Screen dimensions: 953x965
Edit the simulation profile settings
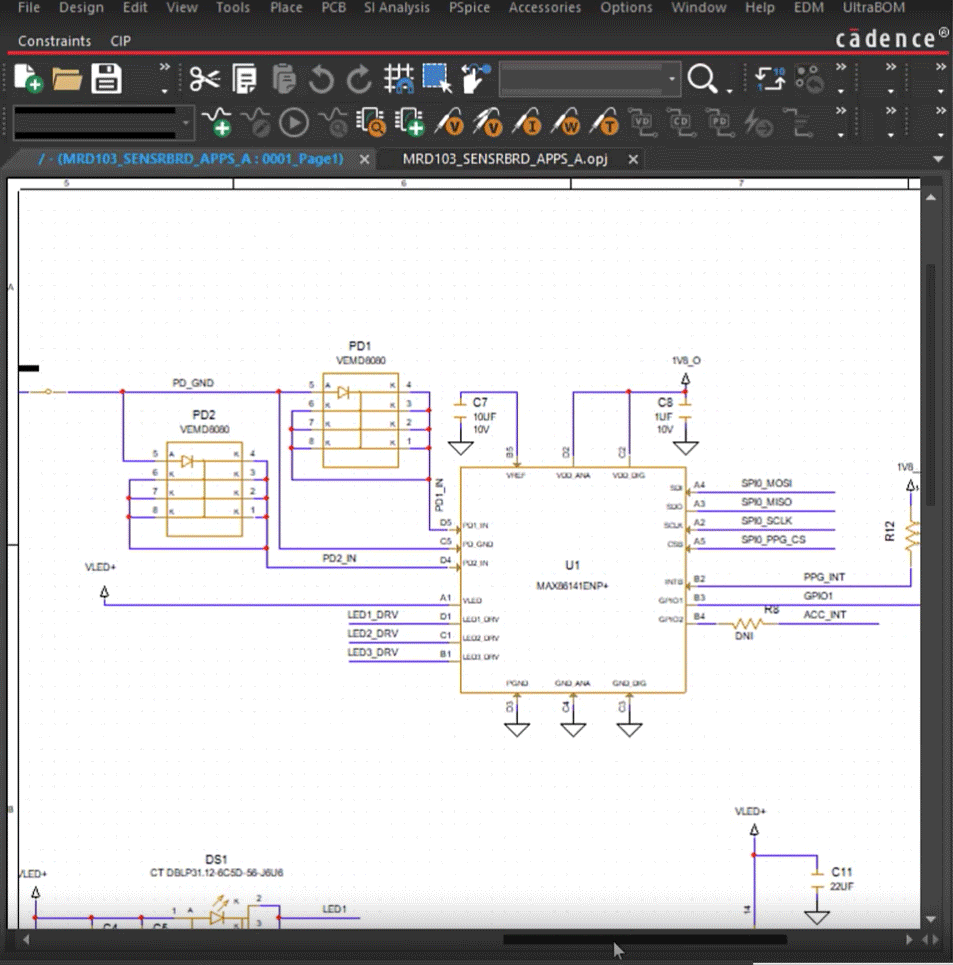coord(255,122)
